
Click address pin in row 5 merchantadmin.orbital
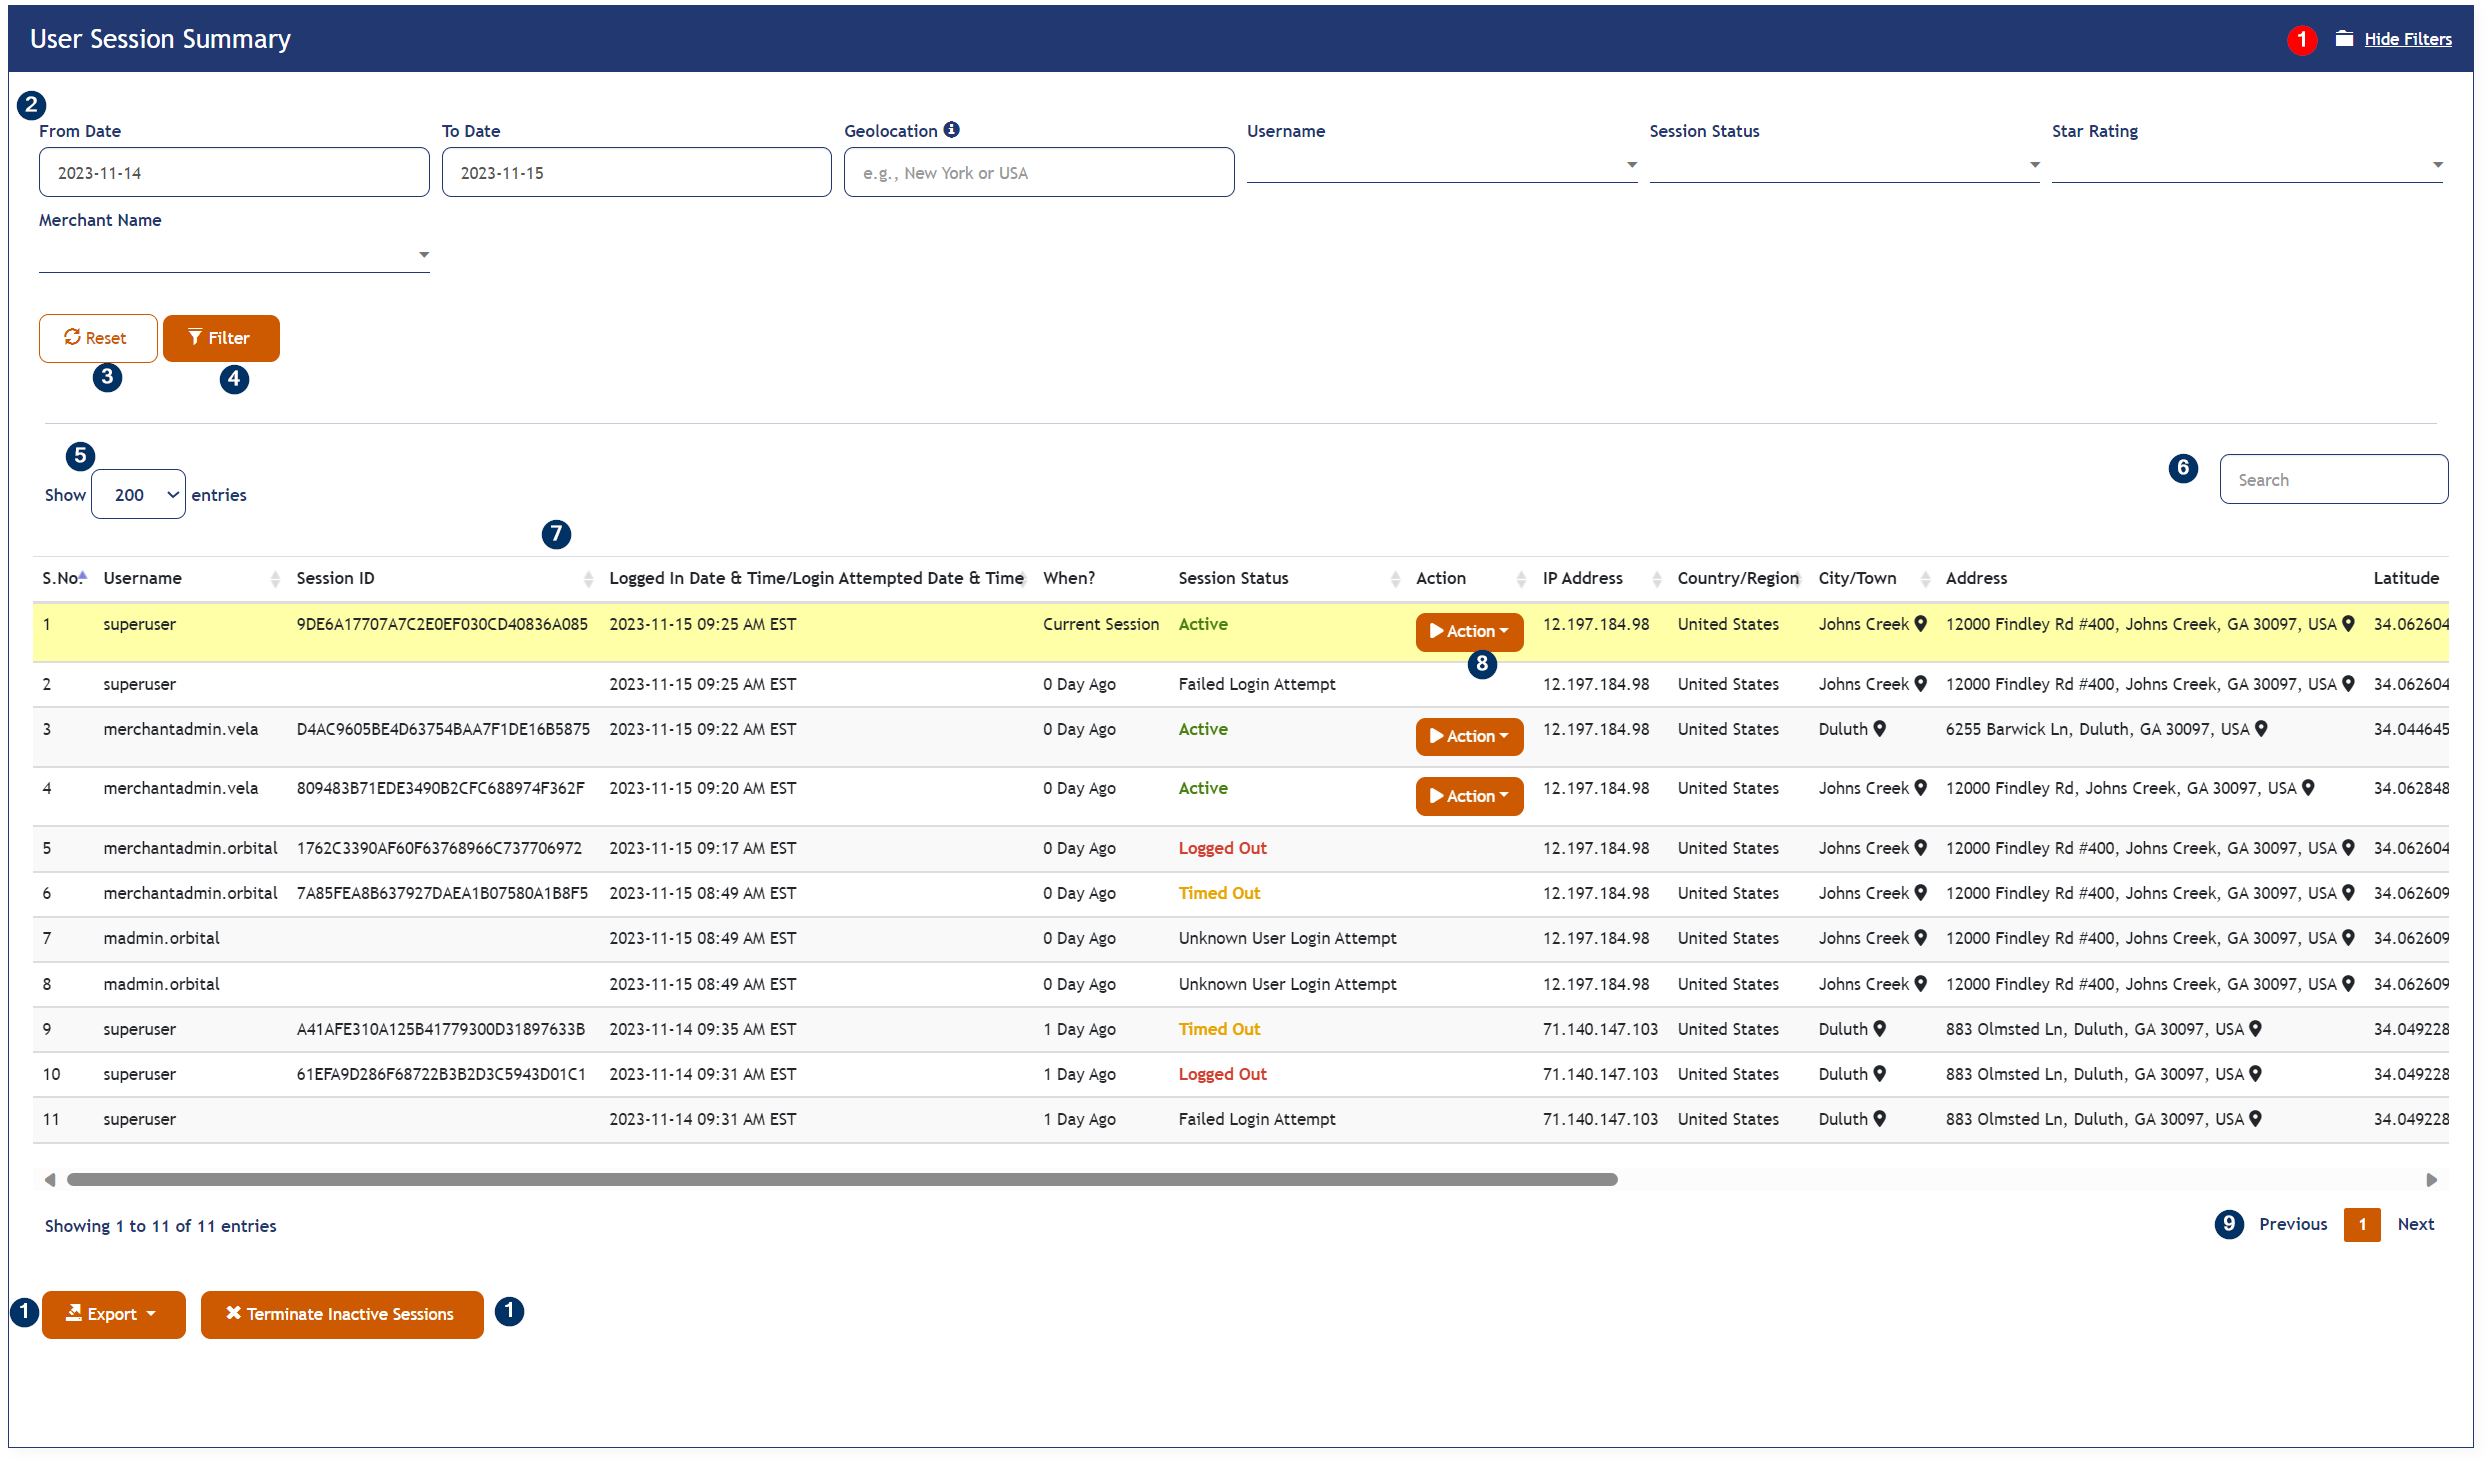point(2348,848)
